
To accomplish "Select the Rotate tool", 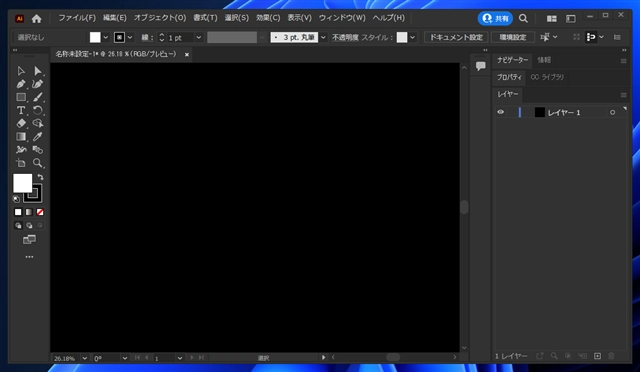I will [38, 110].
